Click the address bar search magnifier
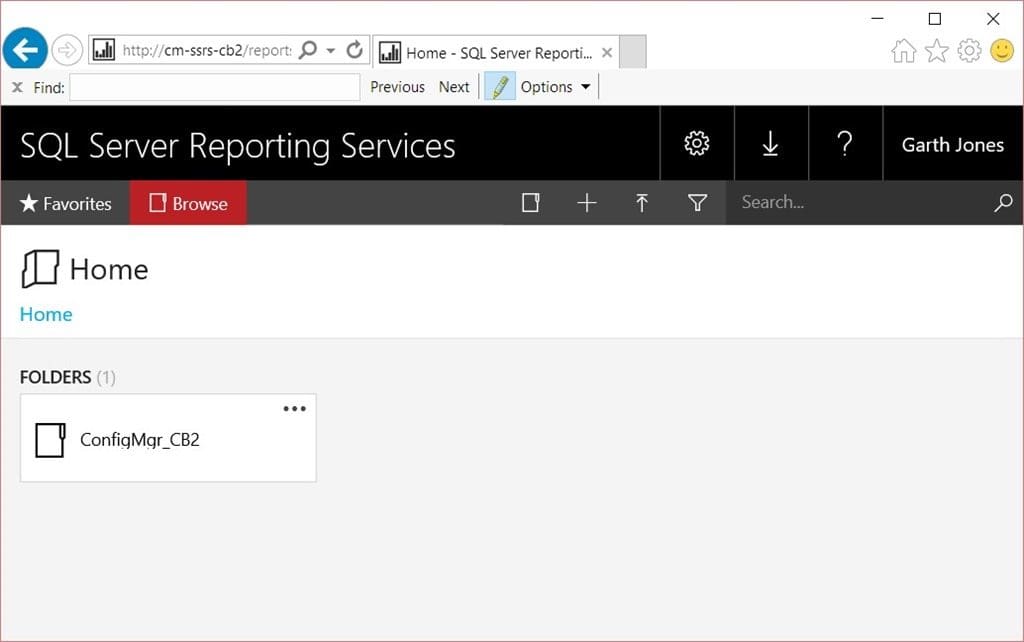 308,50
